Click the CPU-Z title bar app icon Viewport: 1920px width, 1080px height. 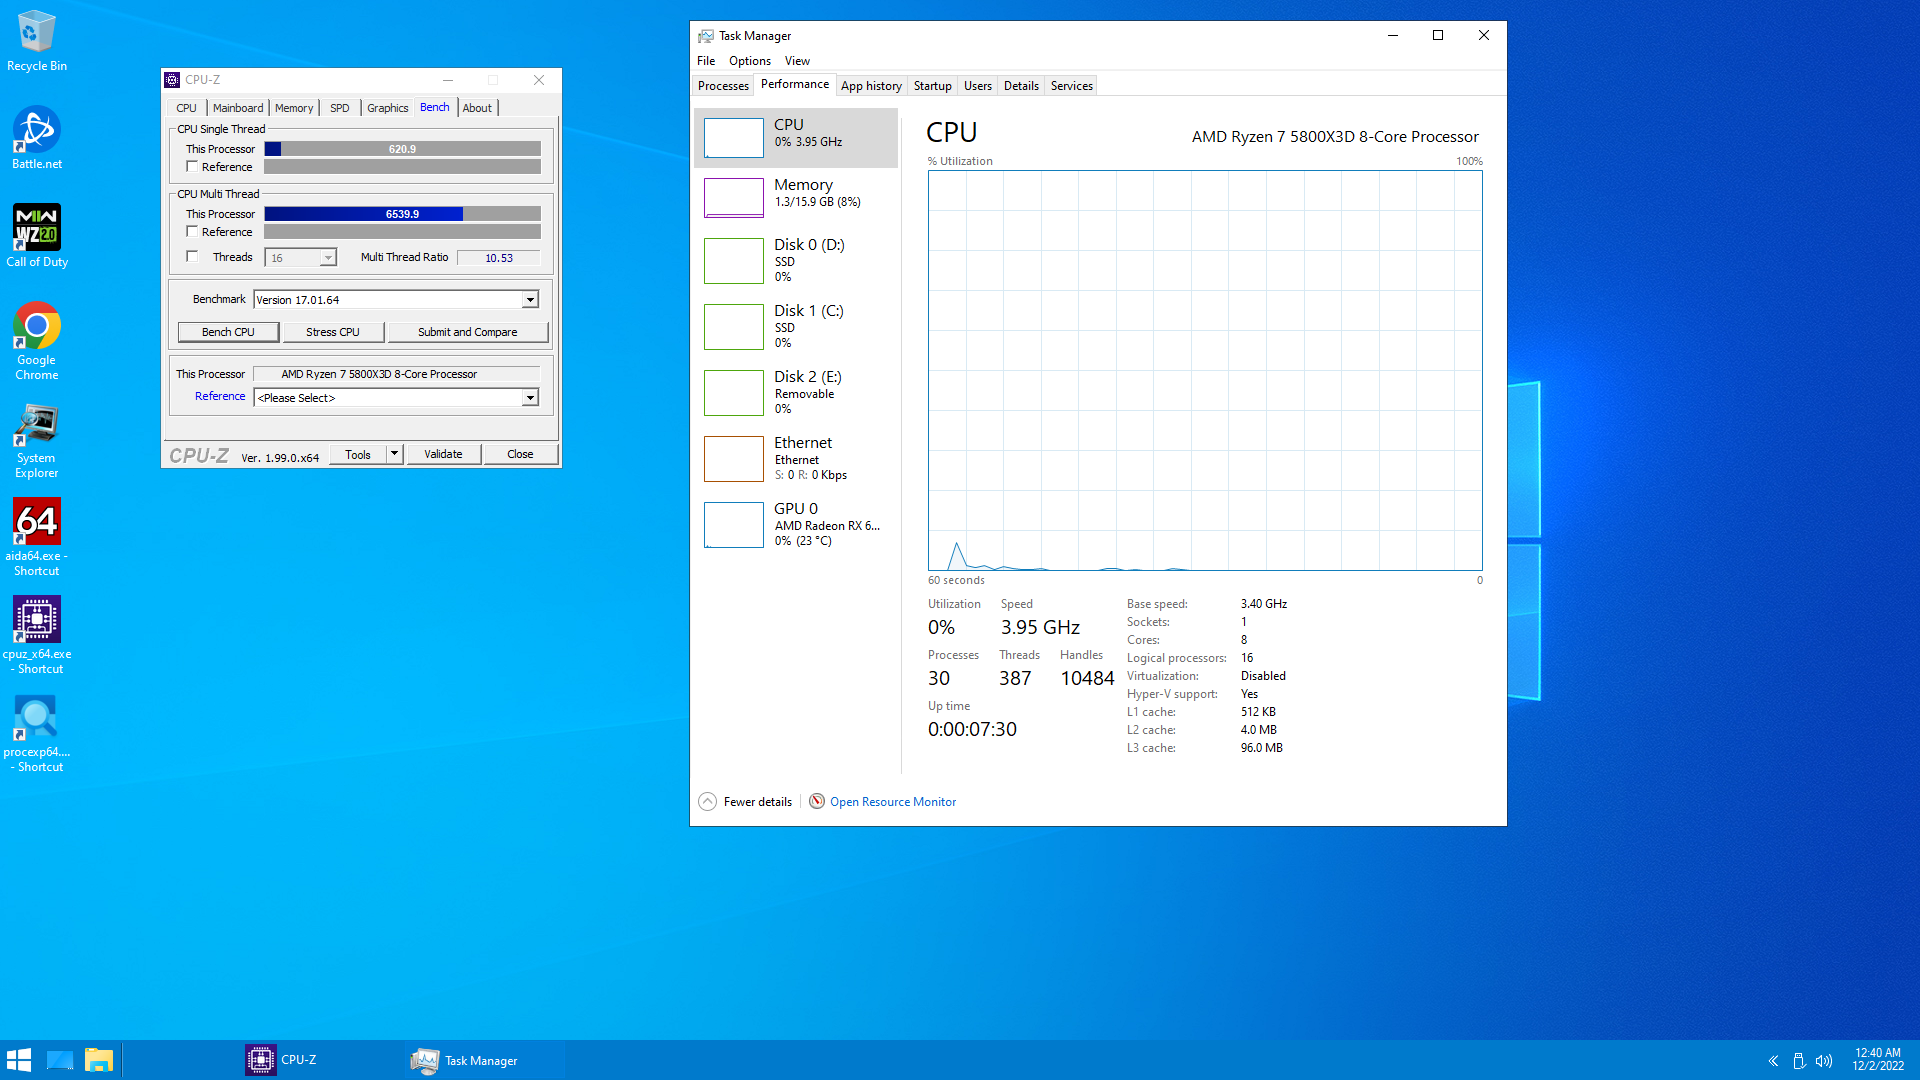pos(172,80)
